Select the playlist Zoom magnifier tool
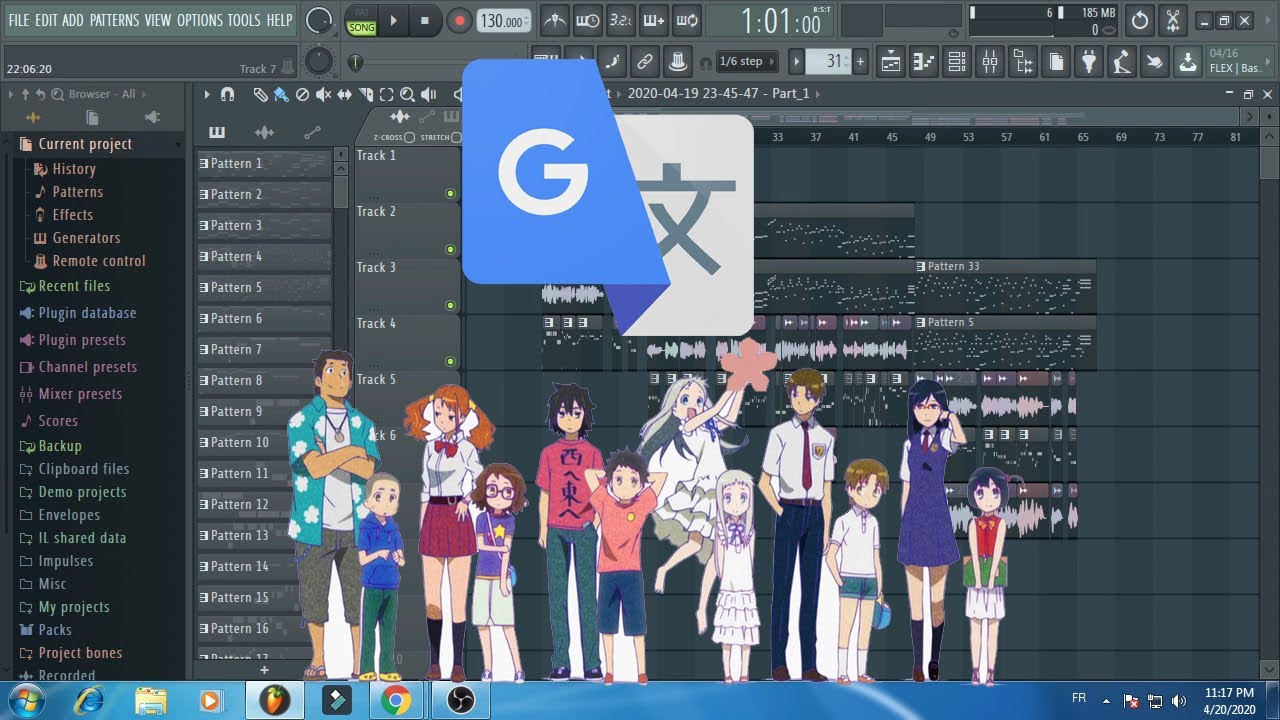 (x=407, y=95)
